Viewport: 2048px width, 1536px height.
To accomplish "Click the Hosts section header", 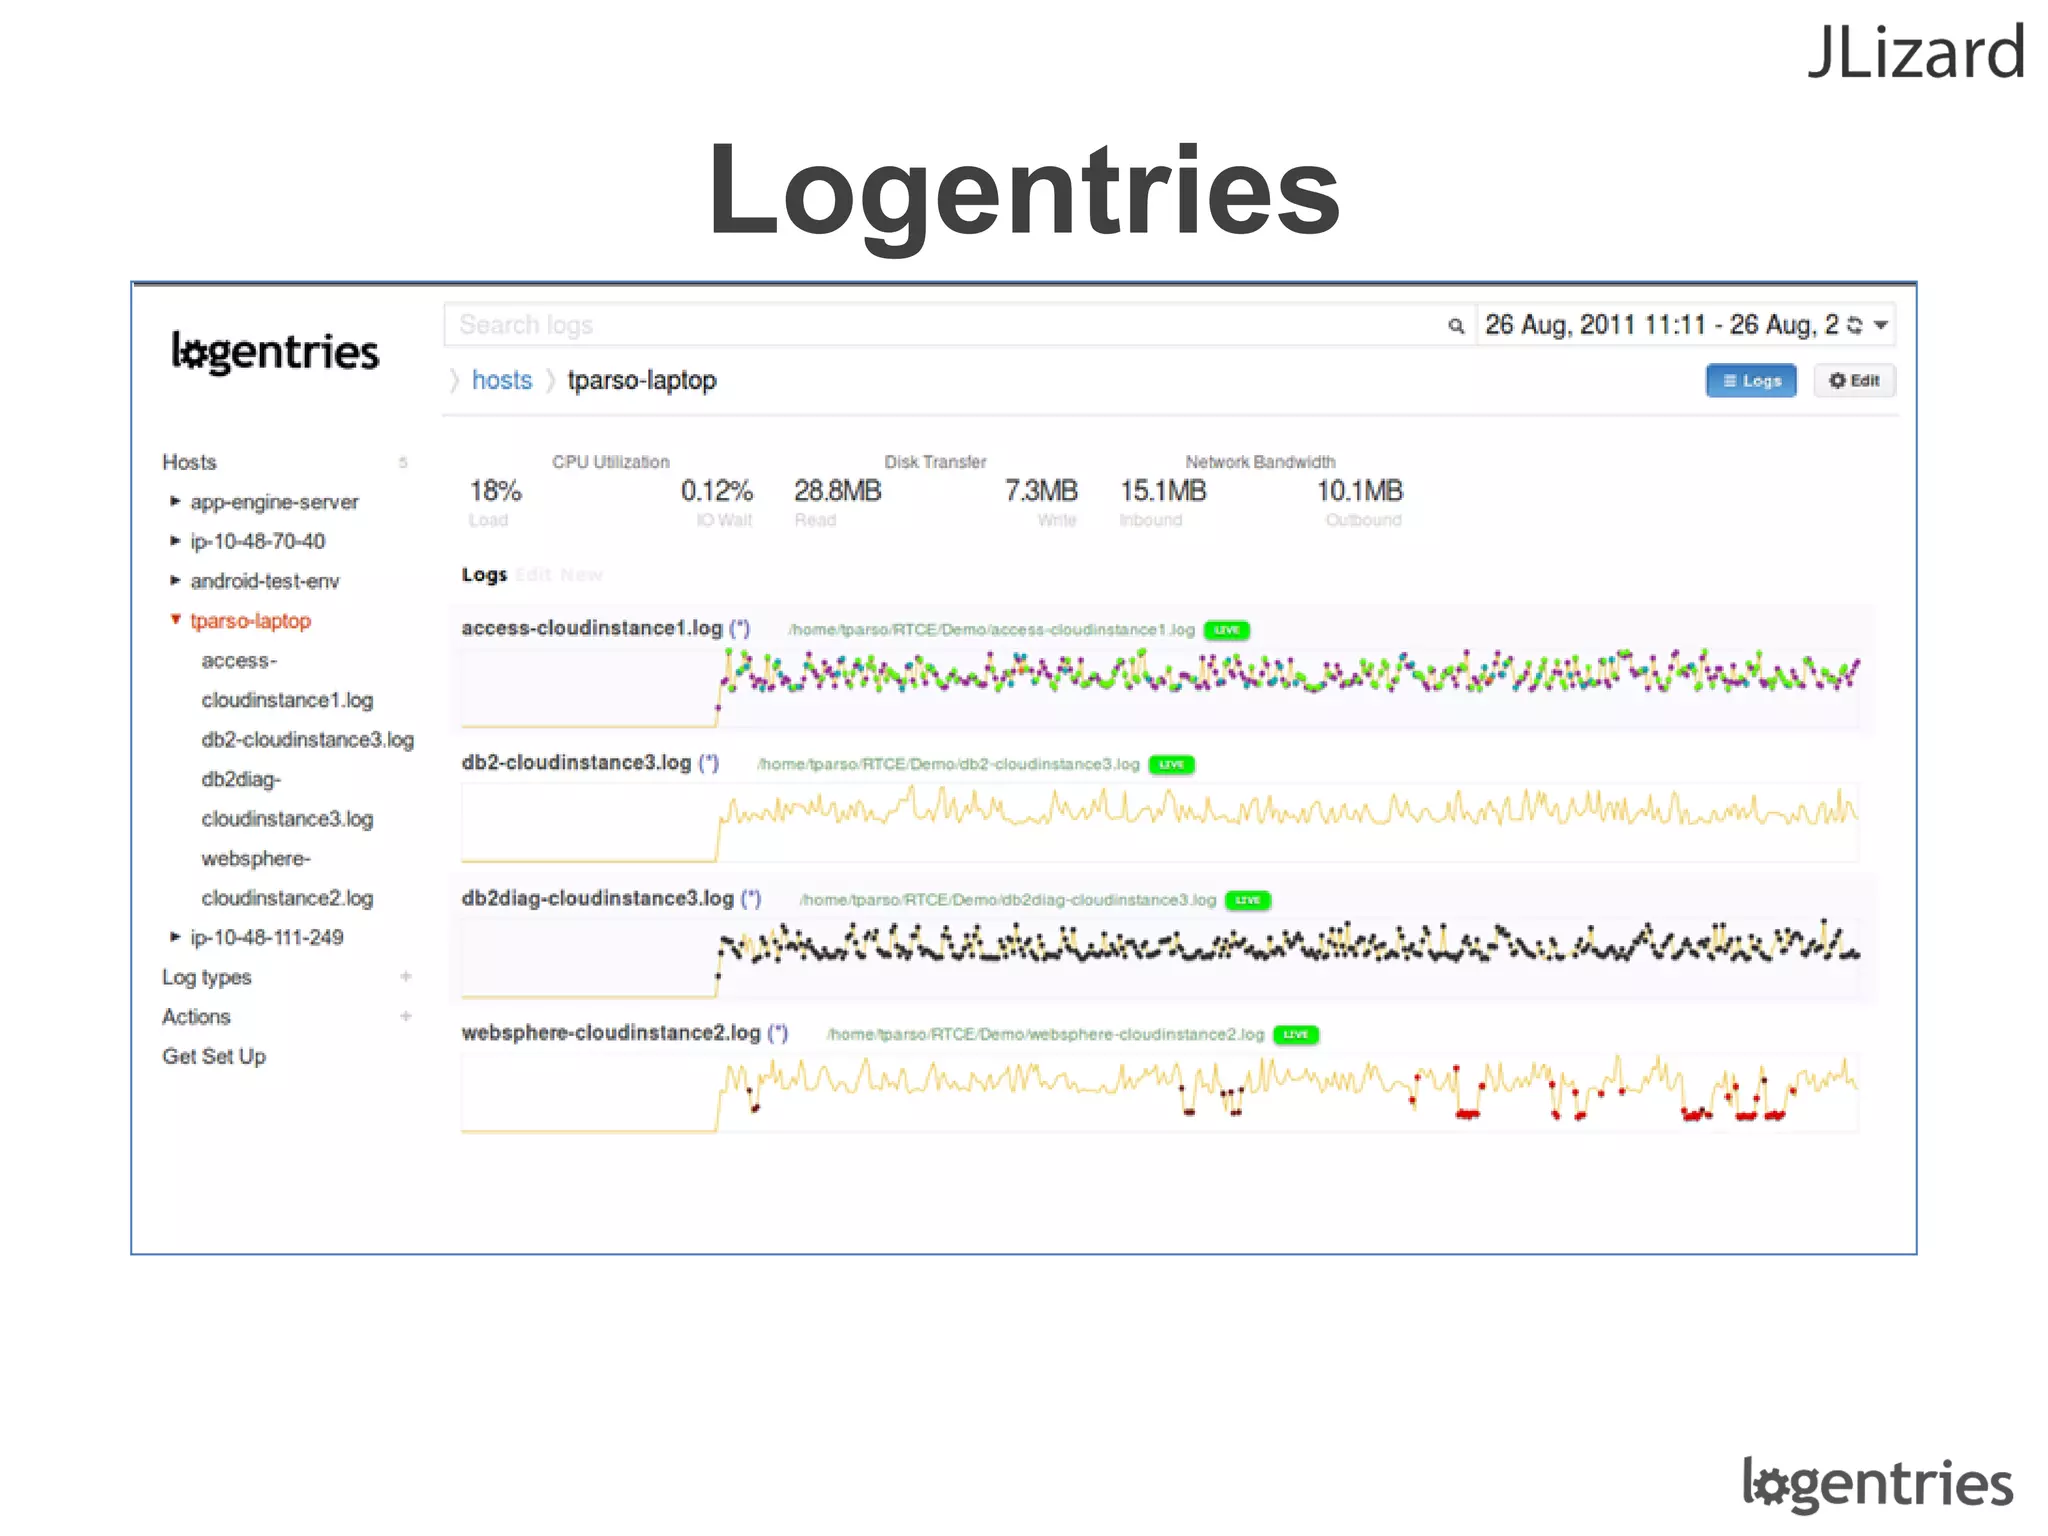I will pos(189,462).
